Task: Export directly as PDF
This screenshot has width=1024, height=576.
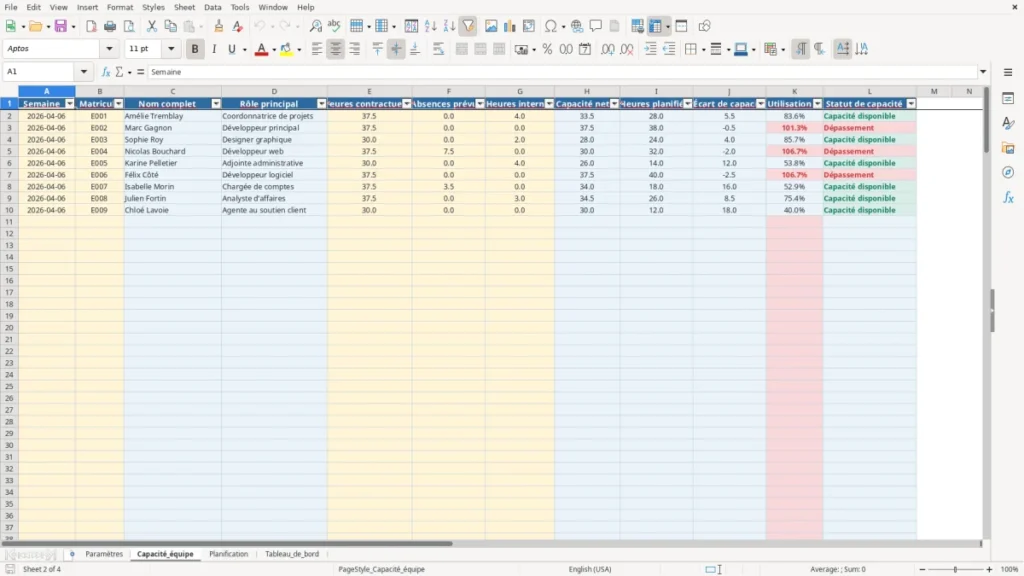Action: 91,26
